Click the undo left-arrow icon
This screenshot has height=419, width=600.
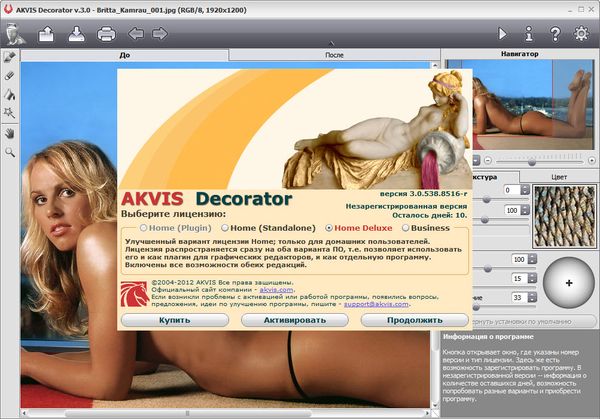(136, 35)
